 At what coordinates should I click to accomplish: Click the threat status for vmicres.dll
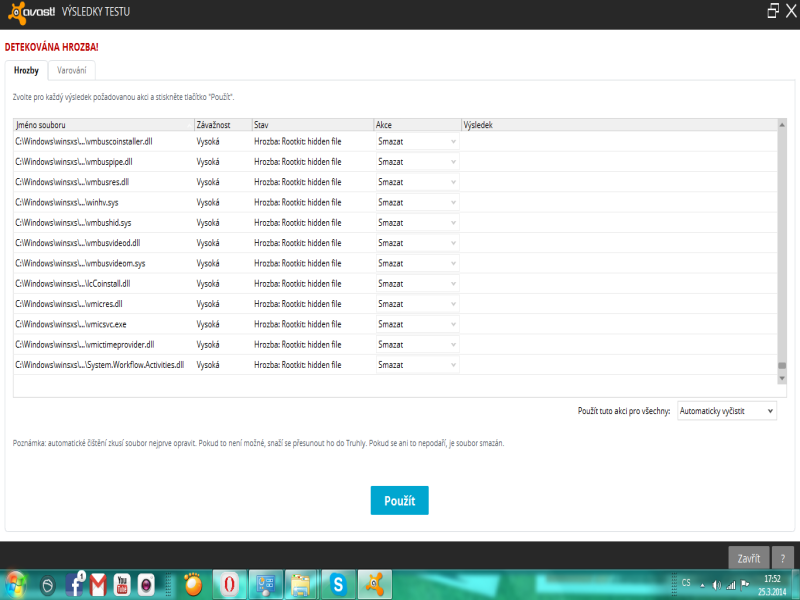coord(297,304)
